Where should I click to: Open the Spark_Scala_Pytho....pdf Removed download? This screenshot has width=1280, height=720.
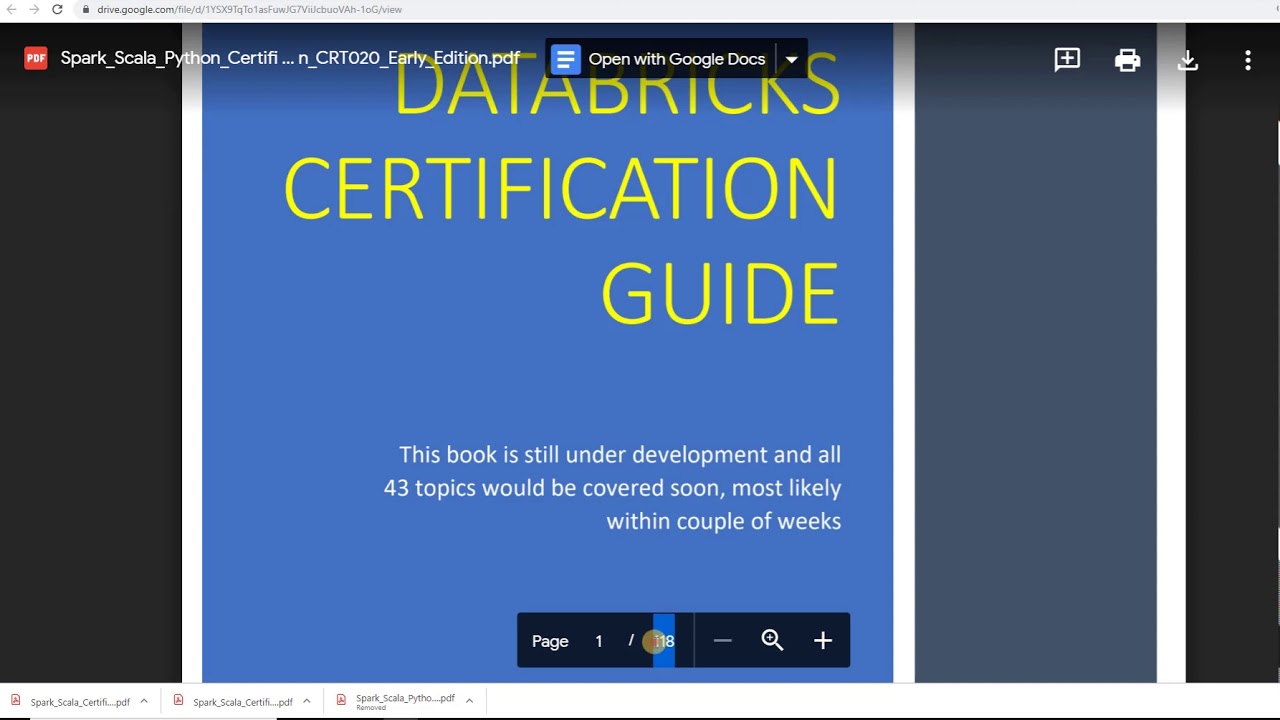point(394,701)
